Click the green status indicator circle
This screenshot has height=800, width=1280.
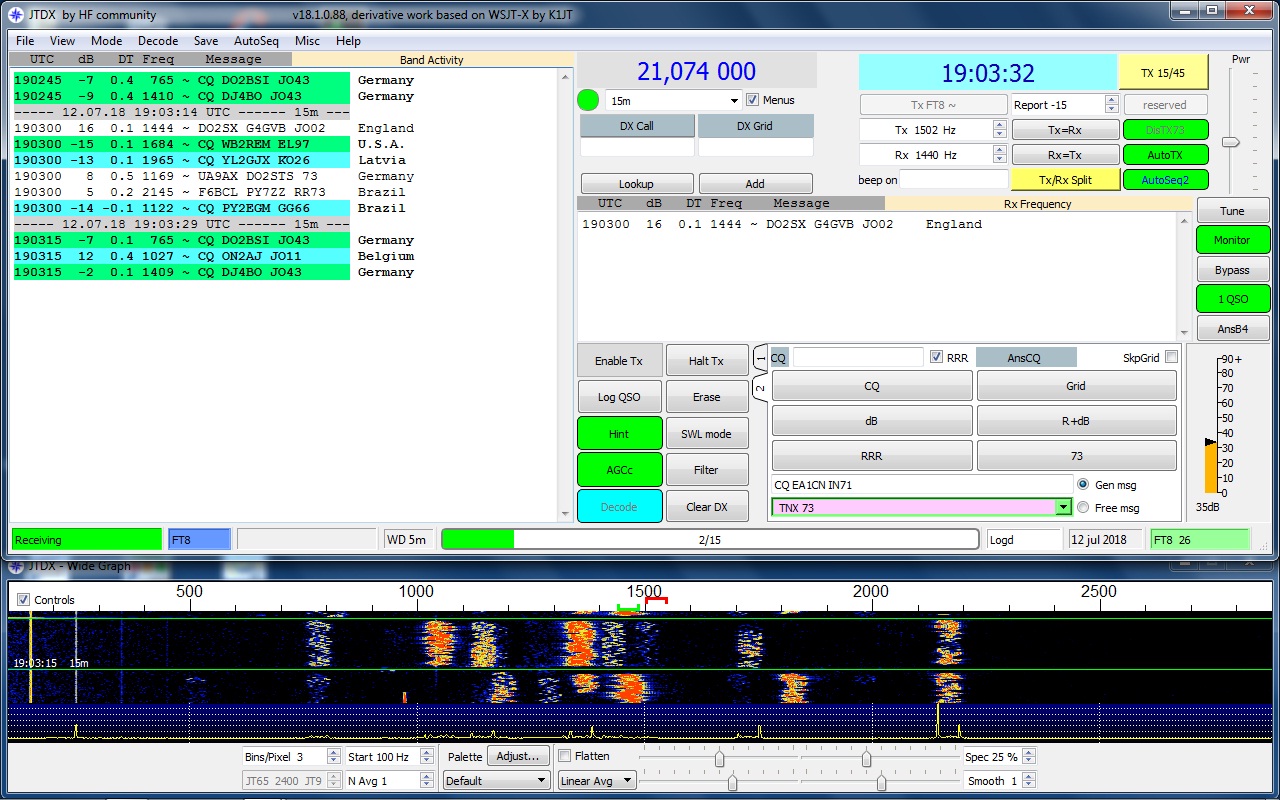(588, 100)
